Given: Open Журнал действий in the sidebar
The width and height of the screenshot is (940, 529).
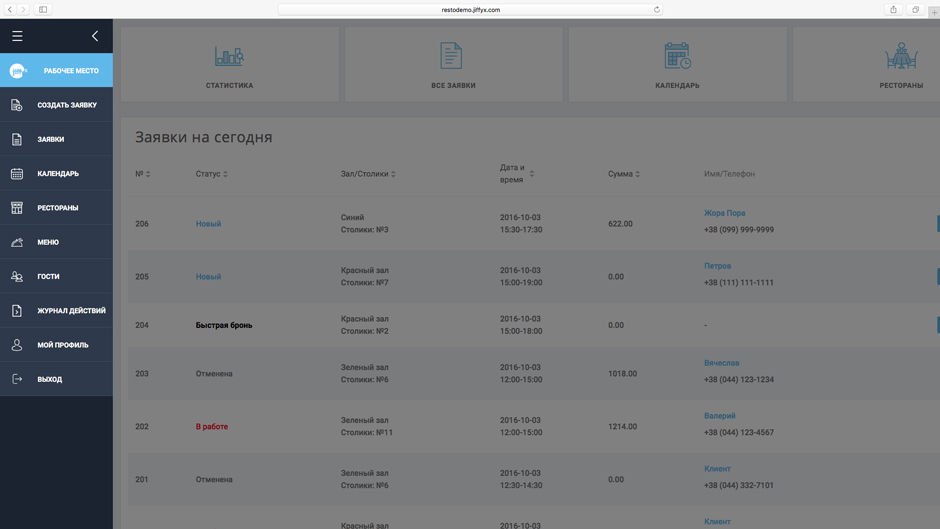Looking at the screenshot, I should [70, 311].
